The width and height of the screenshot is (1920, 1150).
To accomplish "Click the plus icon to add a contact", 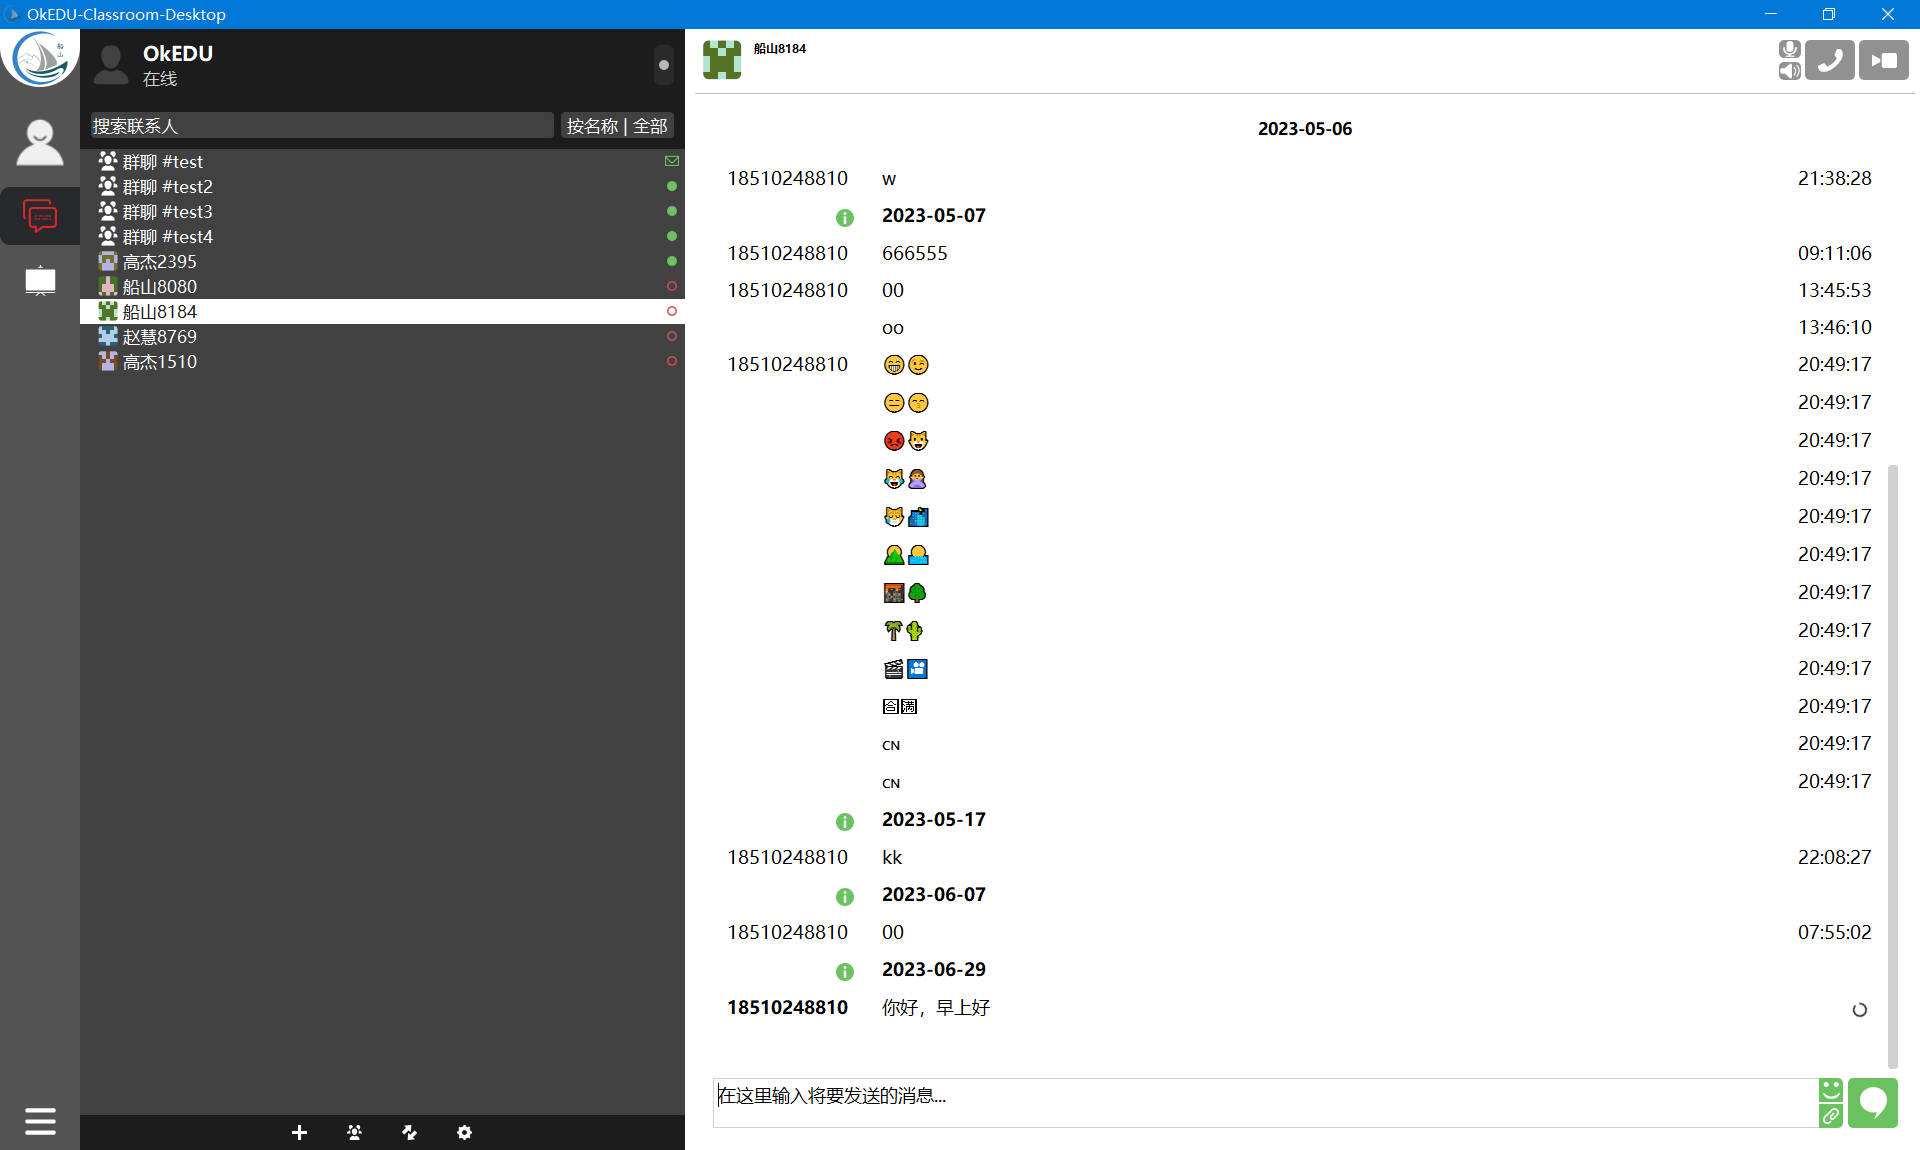I will [299, 1132].
